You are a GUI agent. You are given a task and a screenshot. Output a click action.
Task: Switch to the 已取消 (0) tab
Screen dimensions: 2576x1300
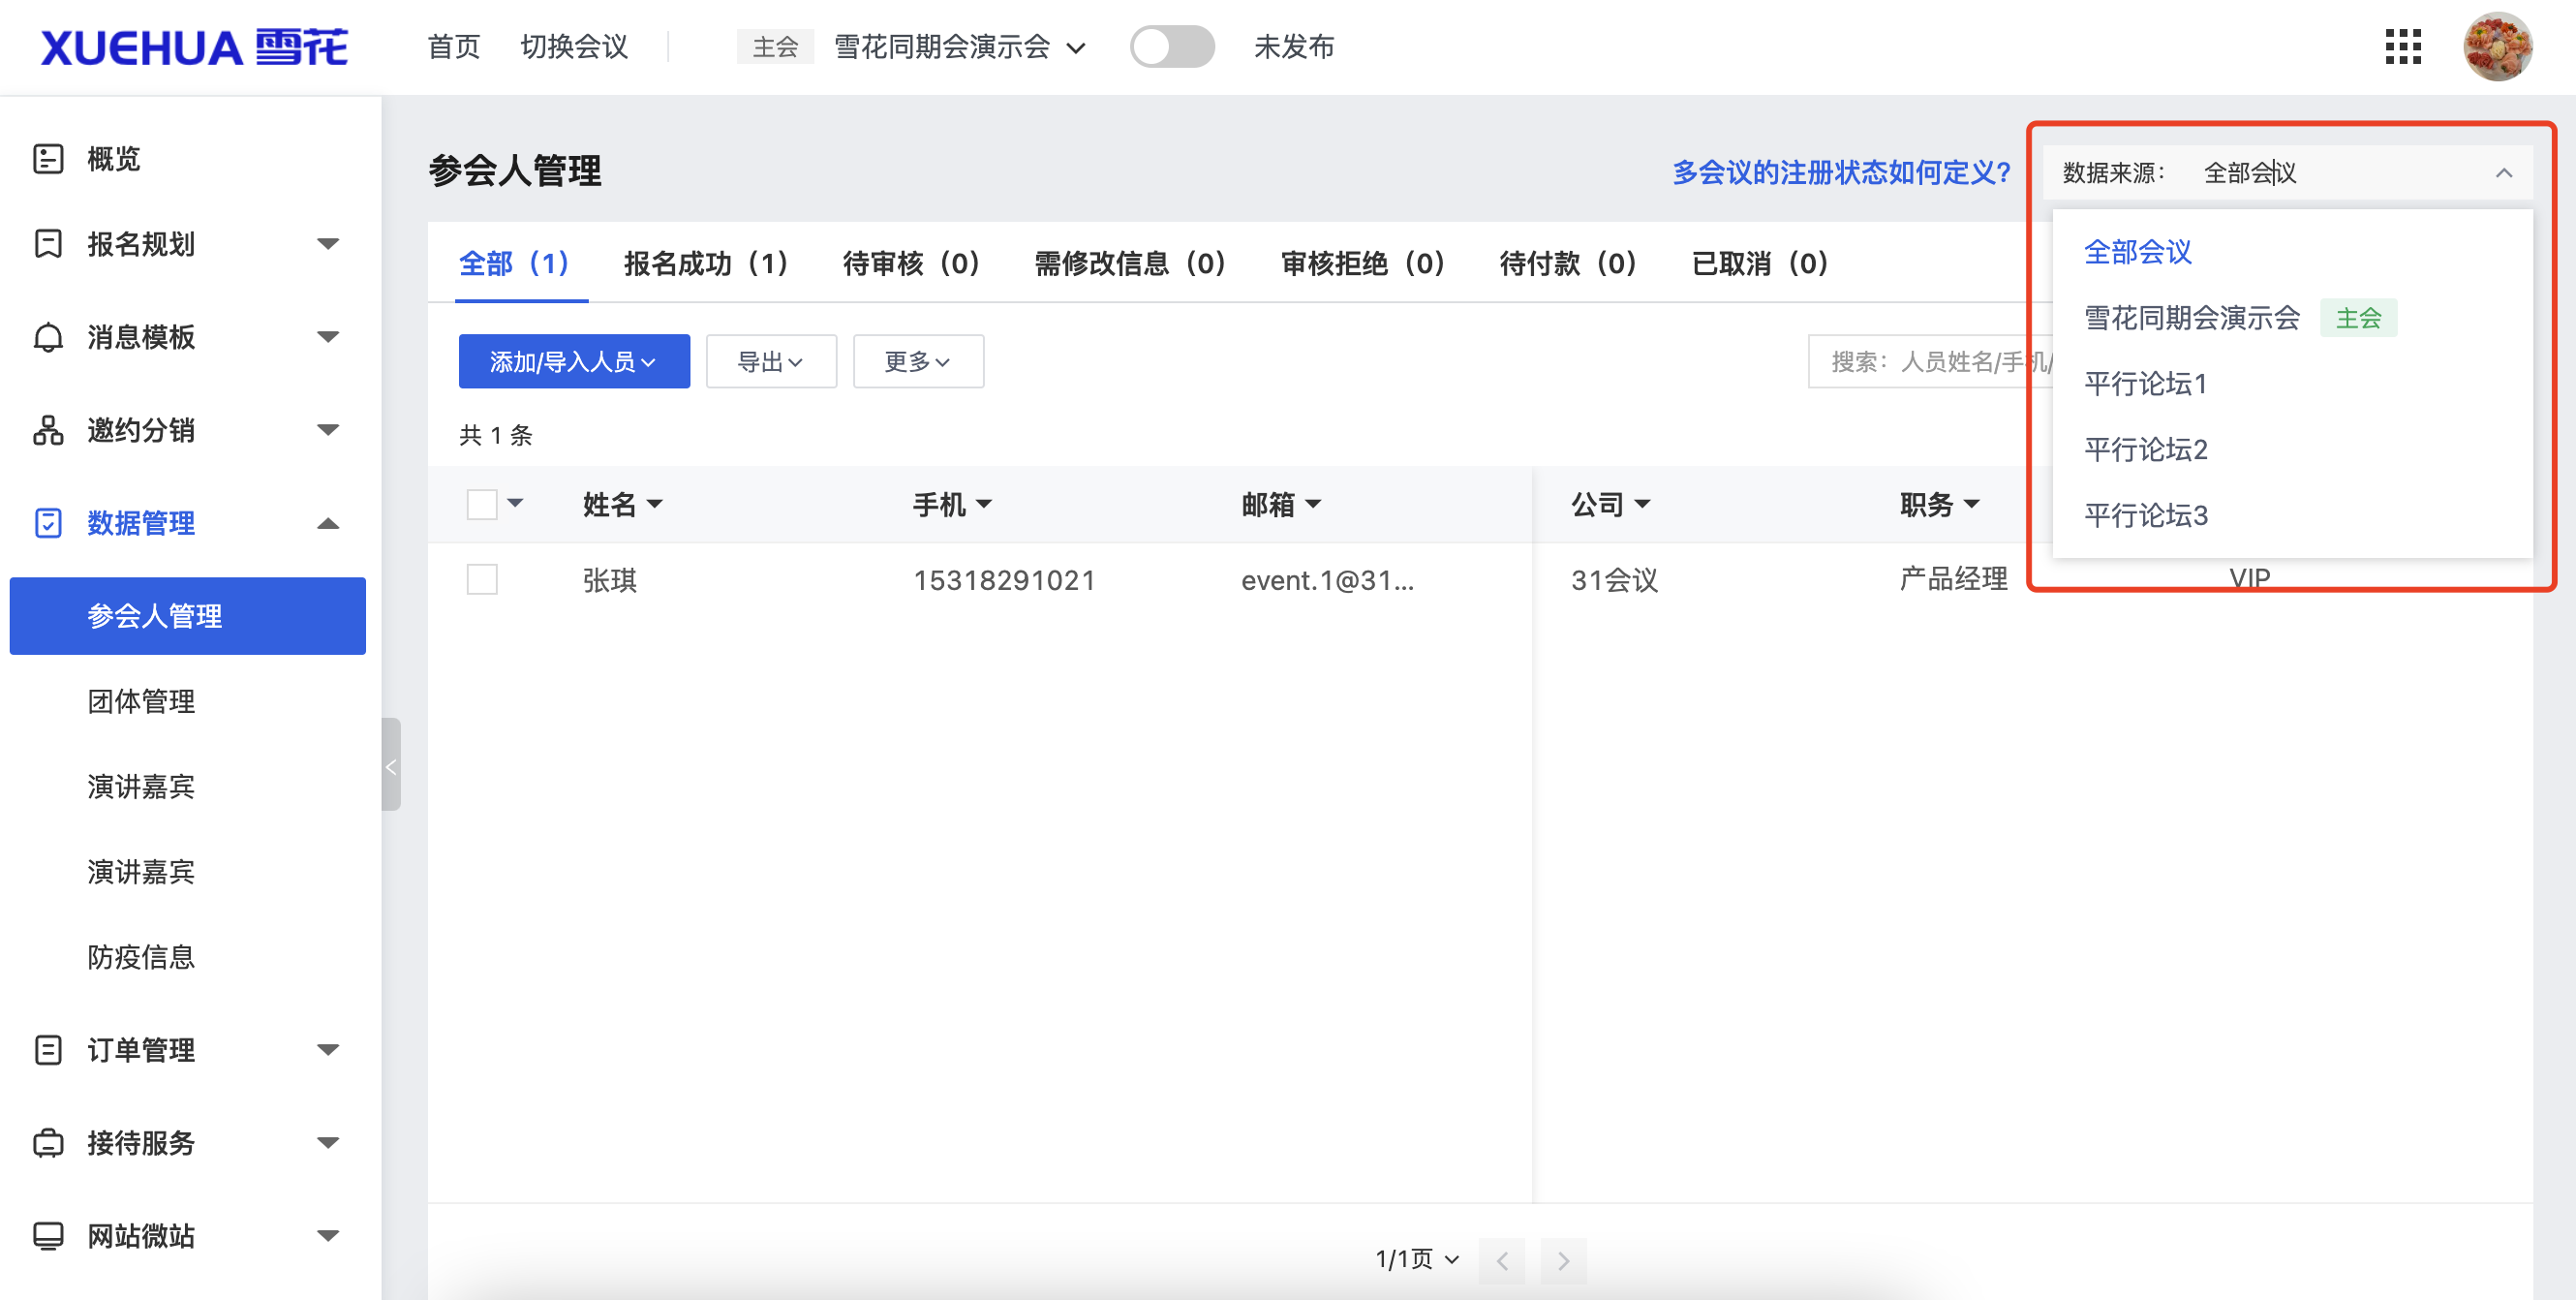pos(1760,263)
